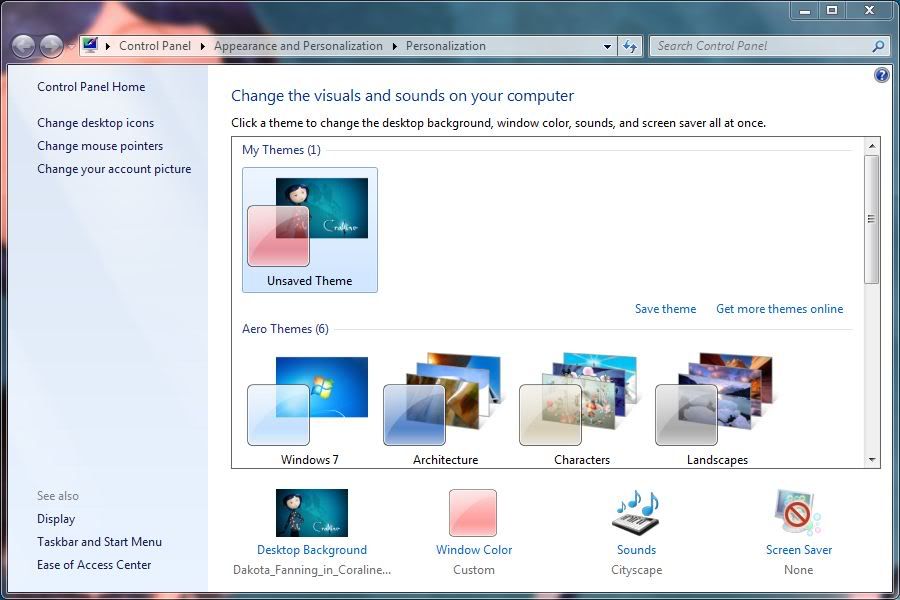Viewport: 900px width, 600px height.
Task: Open the address bar history dropdown arrow
Action: (608, 46)
